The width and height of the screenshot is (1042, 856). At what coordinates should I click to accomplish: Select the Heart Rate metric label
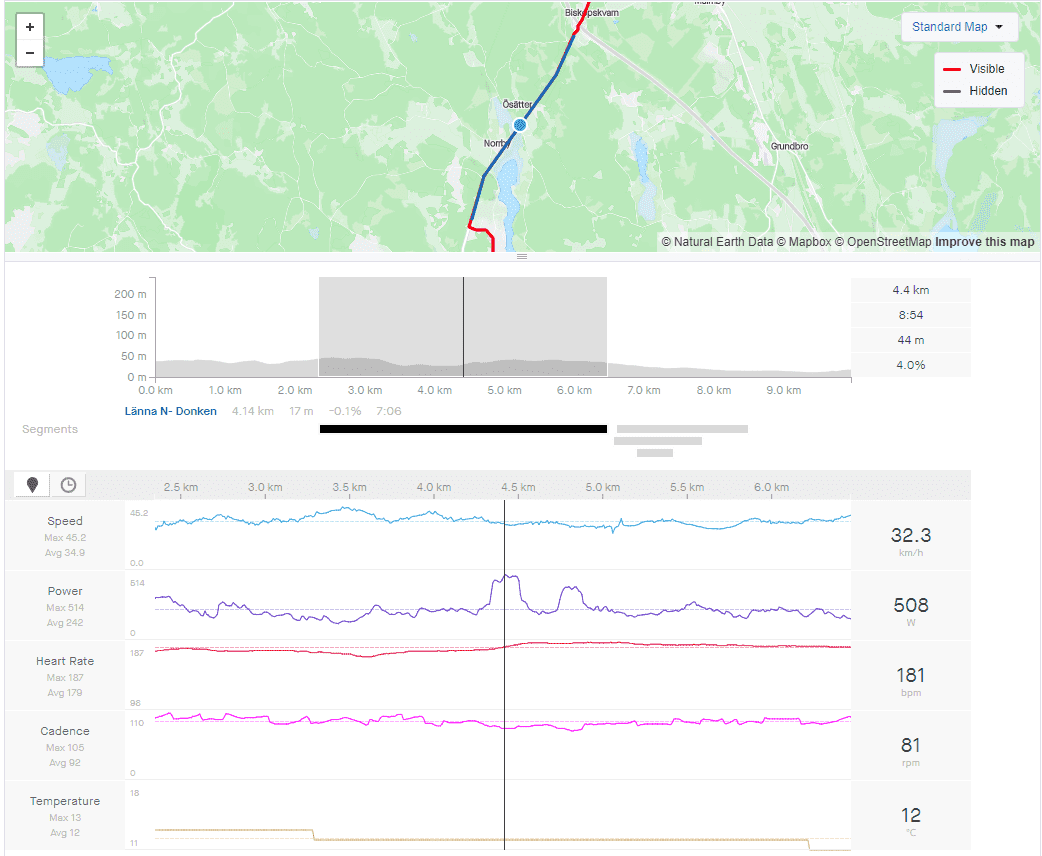click(x=65, y=661)
